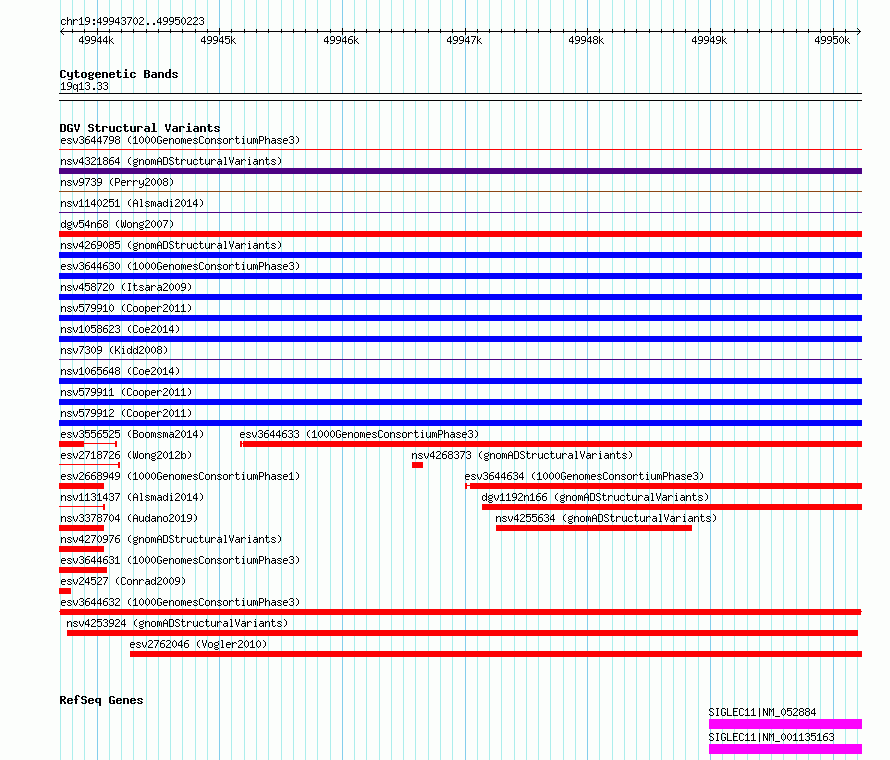The height and width of the screenshot is (760, 890).
Task: Click esv3644633 variant label
Action: (359, 434)
